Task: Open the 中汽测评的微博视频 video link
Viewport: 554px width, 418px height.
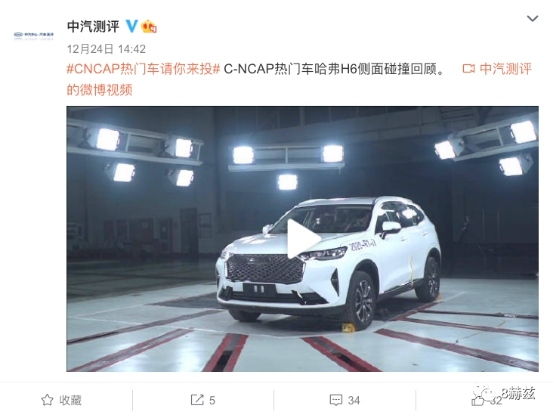Action: coord(299,79)
